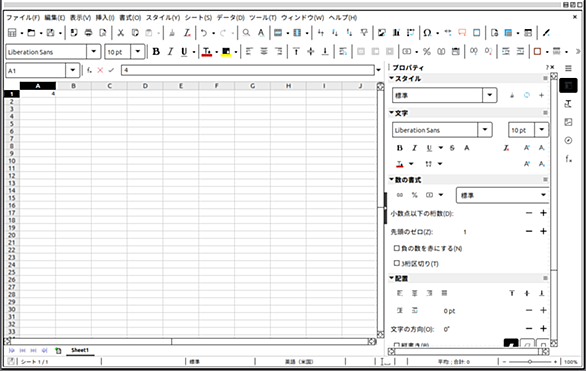Collapse the 配置 section in sidebar
The height and width of the screenshot is (371, 586).
point(392,278)
